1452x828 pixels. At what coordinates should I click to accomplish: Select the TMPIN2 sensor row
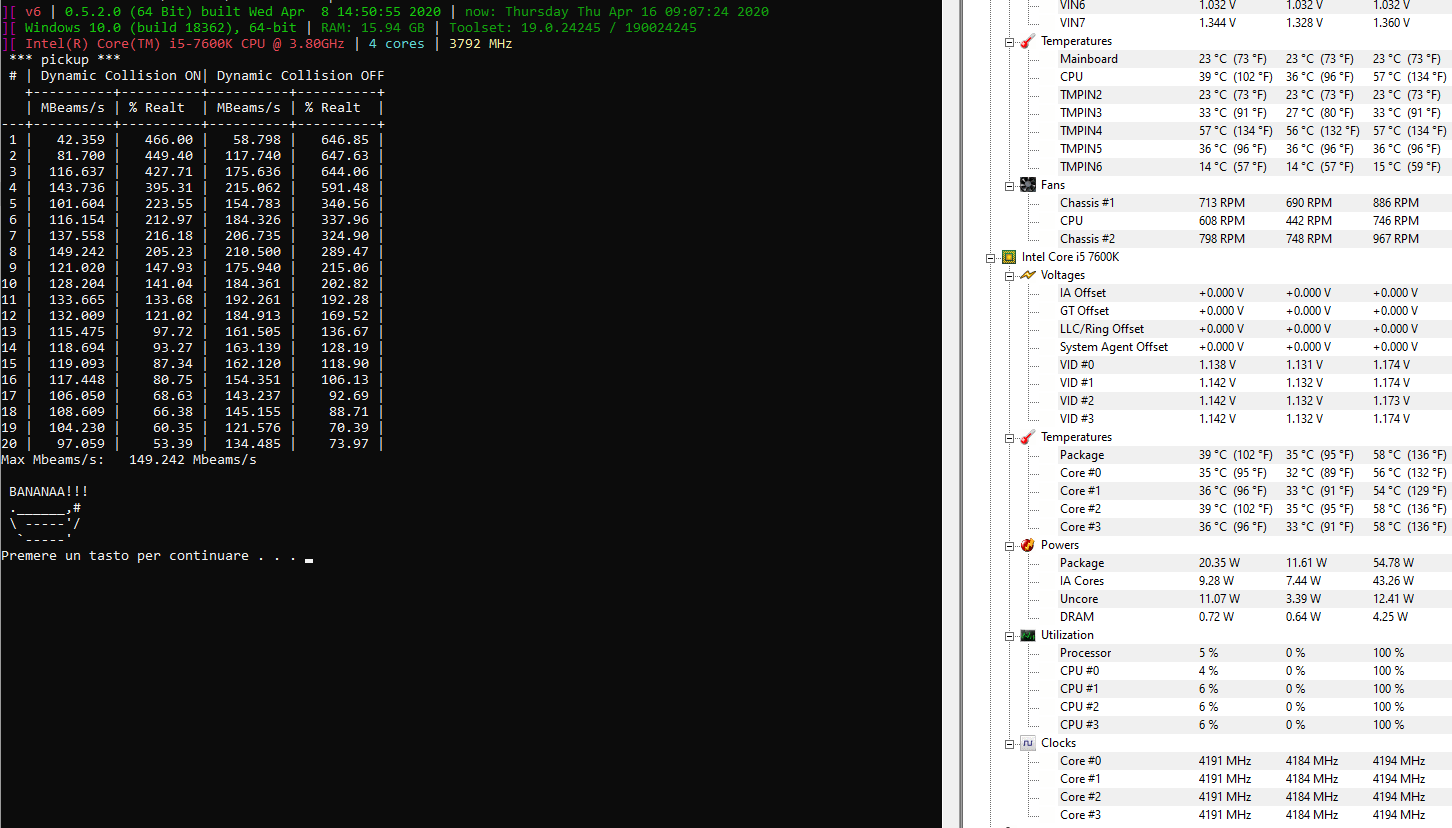point(1254,95)
